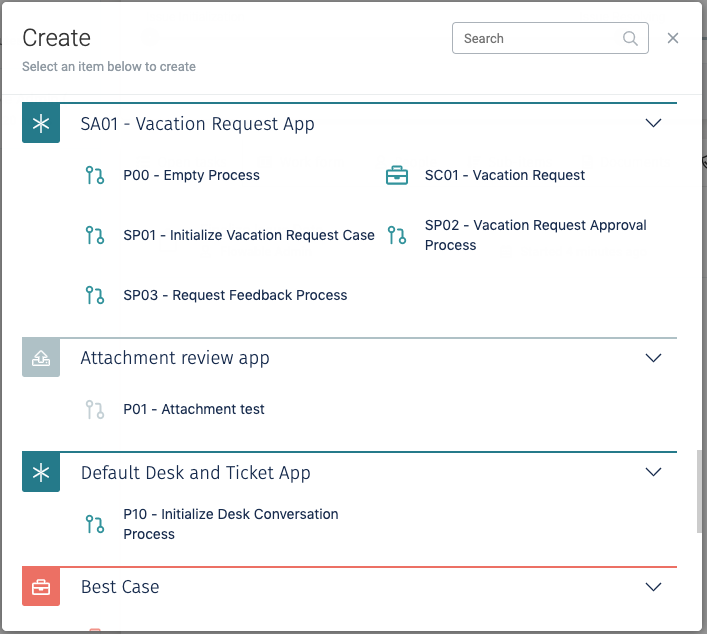The width and height of the screenshot is (707, 634).
Task: Click the Default Desk and Ticket App asterisk icon
Action: pyautogui.click(x=41, y=473)
